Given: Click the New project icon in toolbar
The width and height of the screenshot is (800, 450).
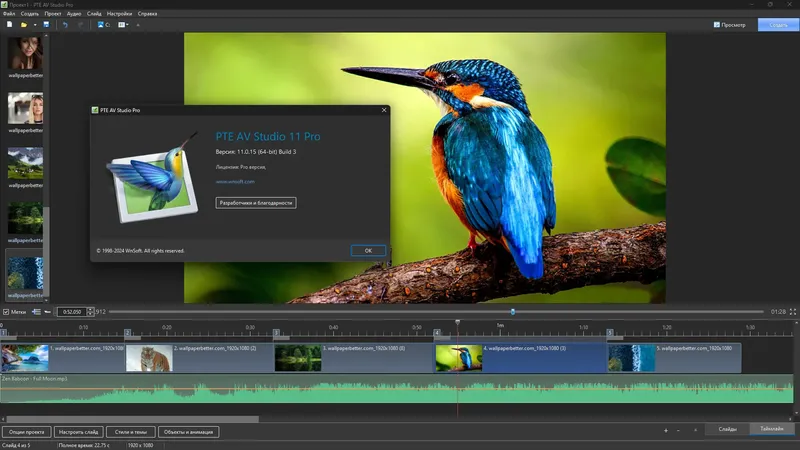Looking at the screenshot, I should coord(9,24).
